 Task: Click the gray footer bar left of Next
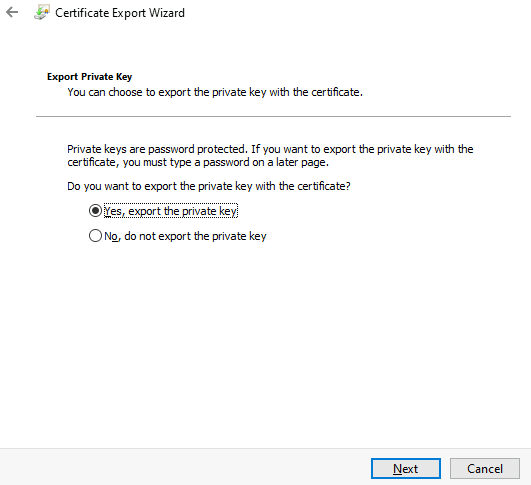coord(183,467)
